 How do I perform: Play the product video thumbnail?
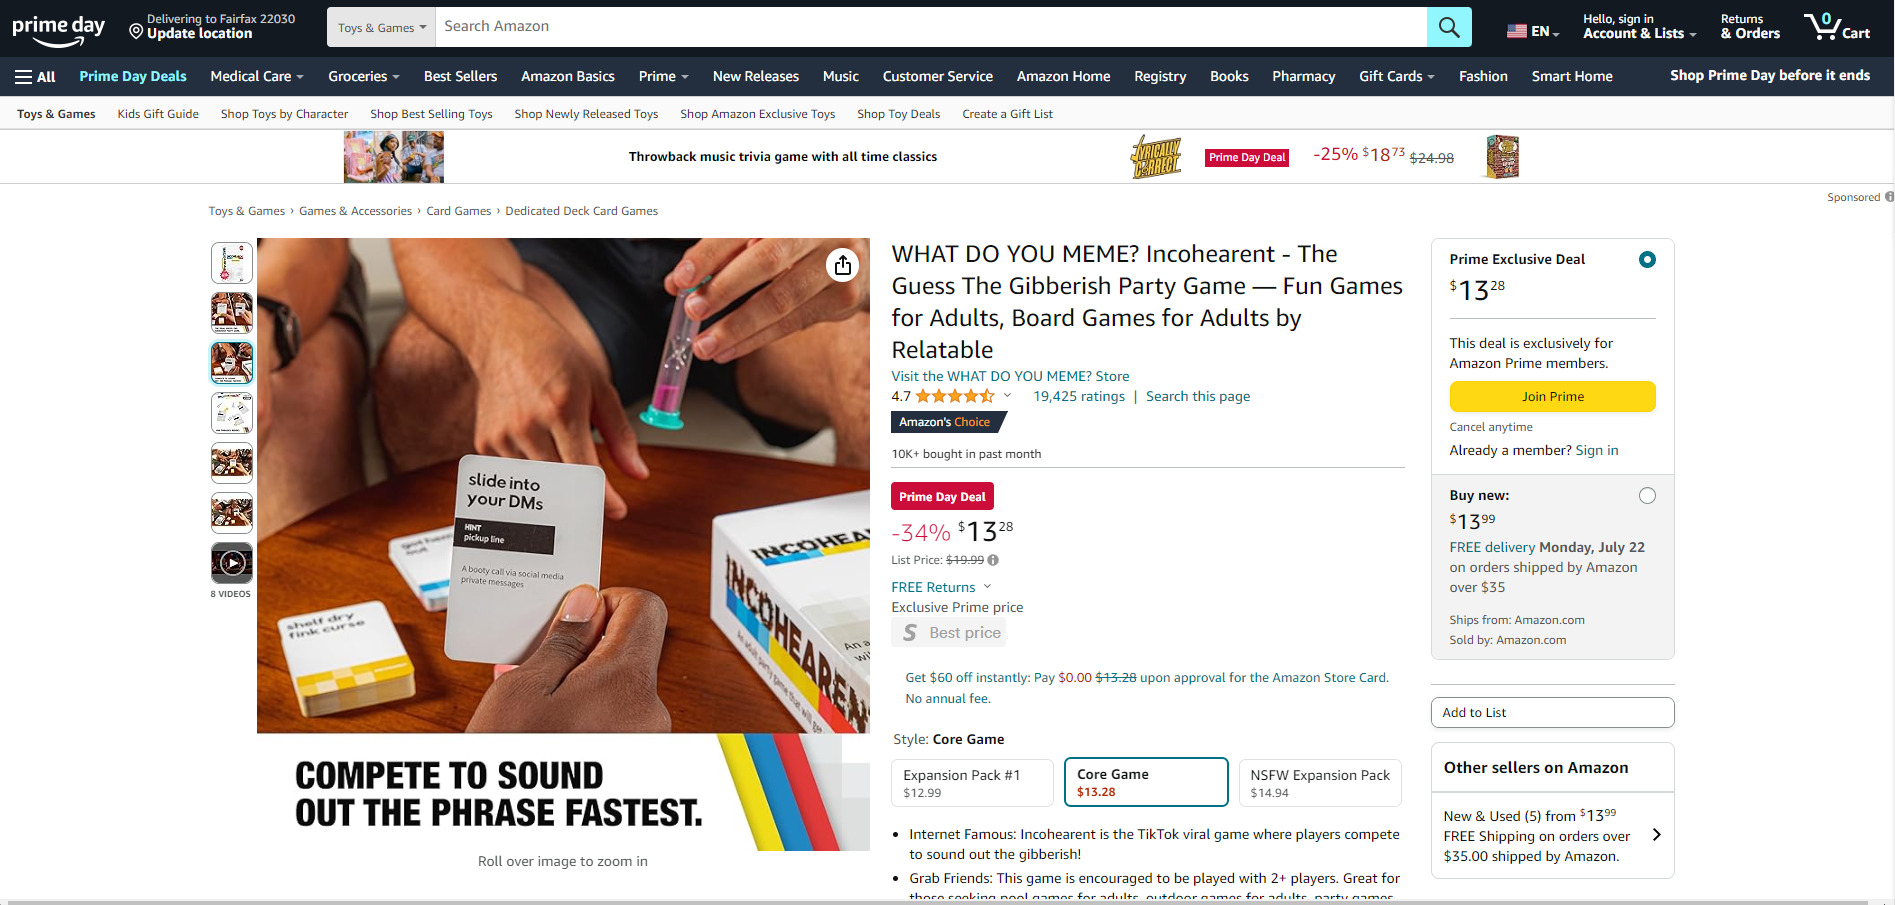tap(232, 563)
